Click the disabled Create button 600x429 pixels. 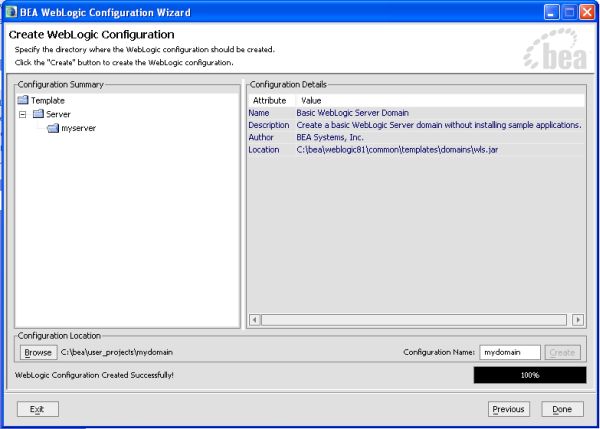[x=562, y=352]
